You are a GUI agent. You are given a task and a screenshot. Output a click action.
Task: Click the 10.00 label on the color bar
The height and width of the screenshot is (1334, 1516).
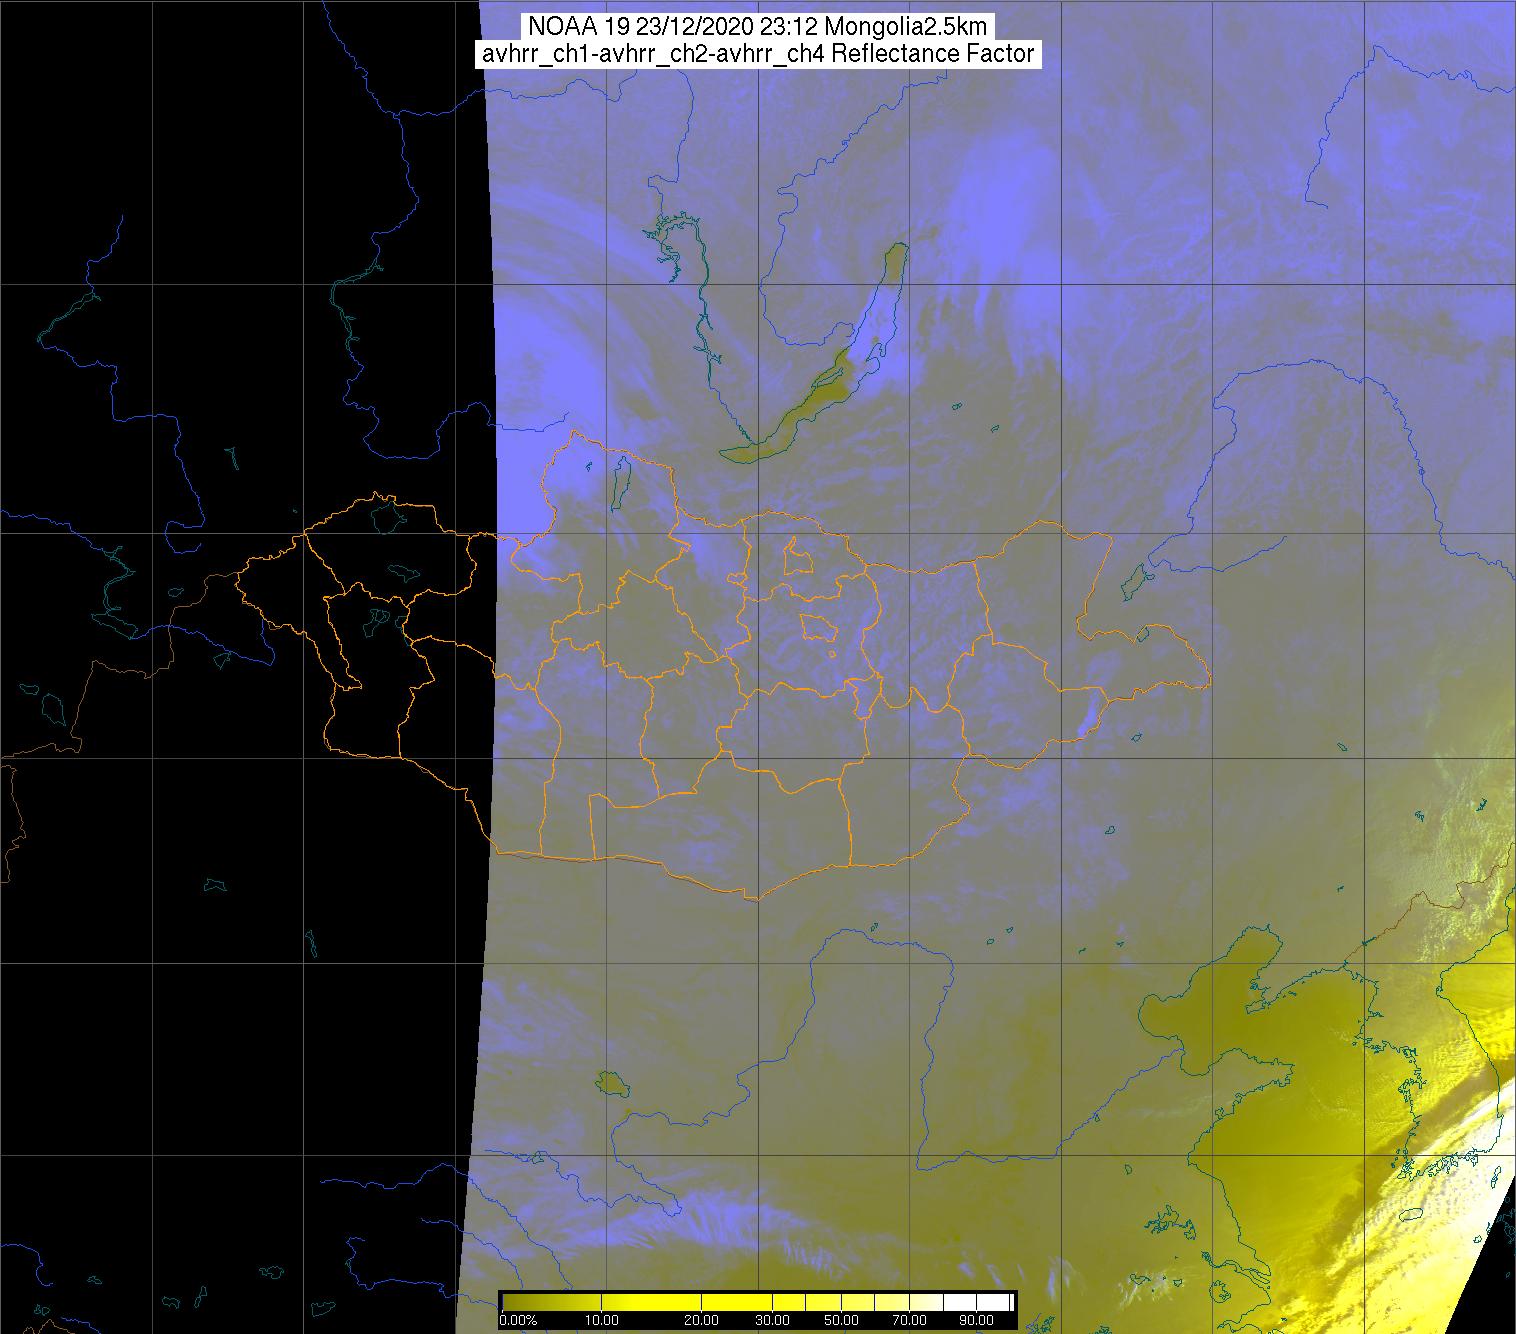601,1320
